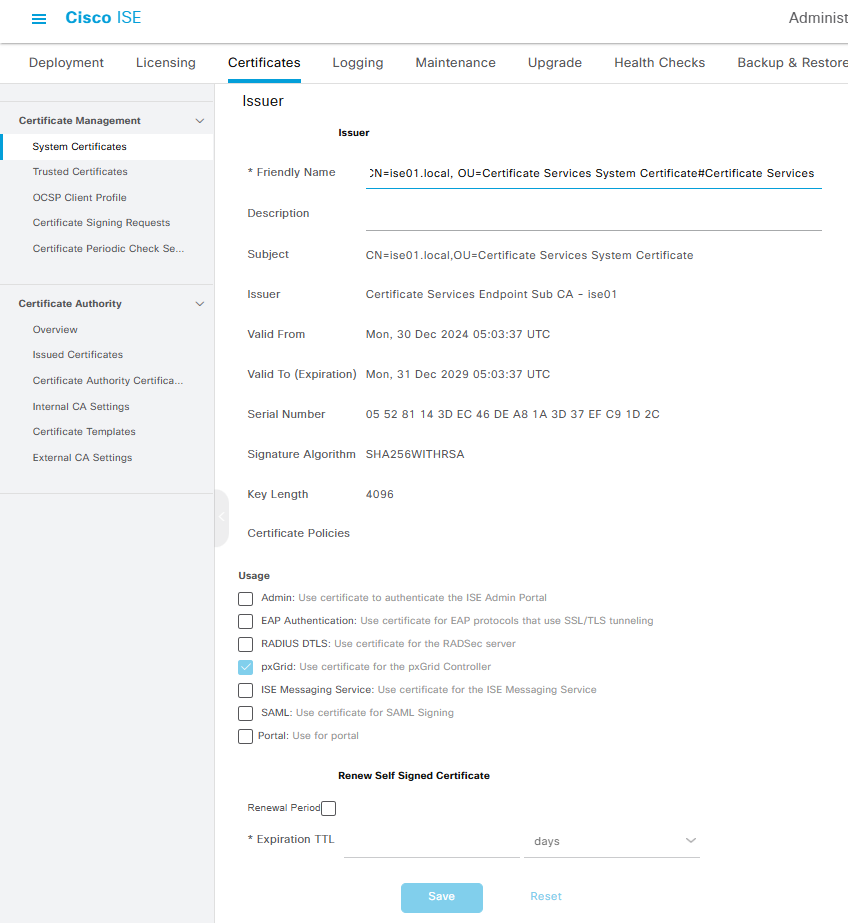Open Certificate Periodic Check Settings
The image size is (848, 923).
(108, 249)
